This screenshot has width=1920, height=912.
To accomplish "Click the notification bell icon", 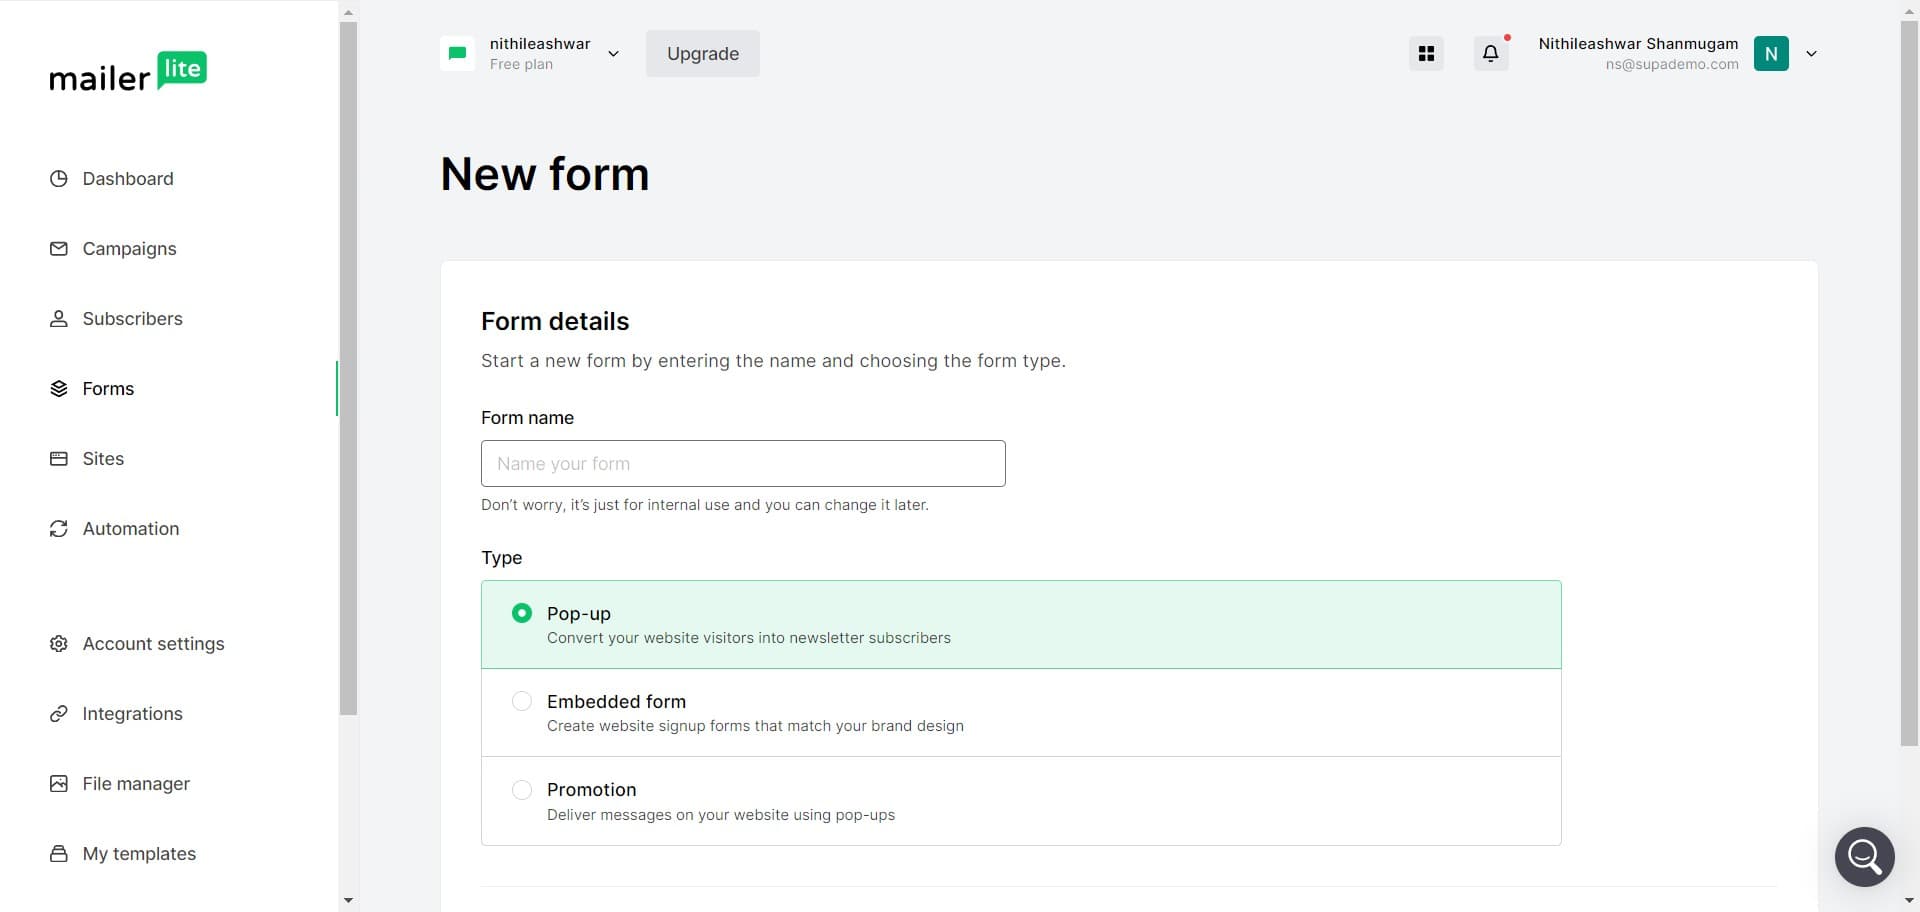I will [1490, 53].
